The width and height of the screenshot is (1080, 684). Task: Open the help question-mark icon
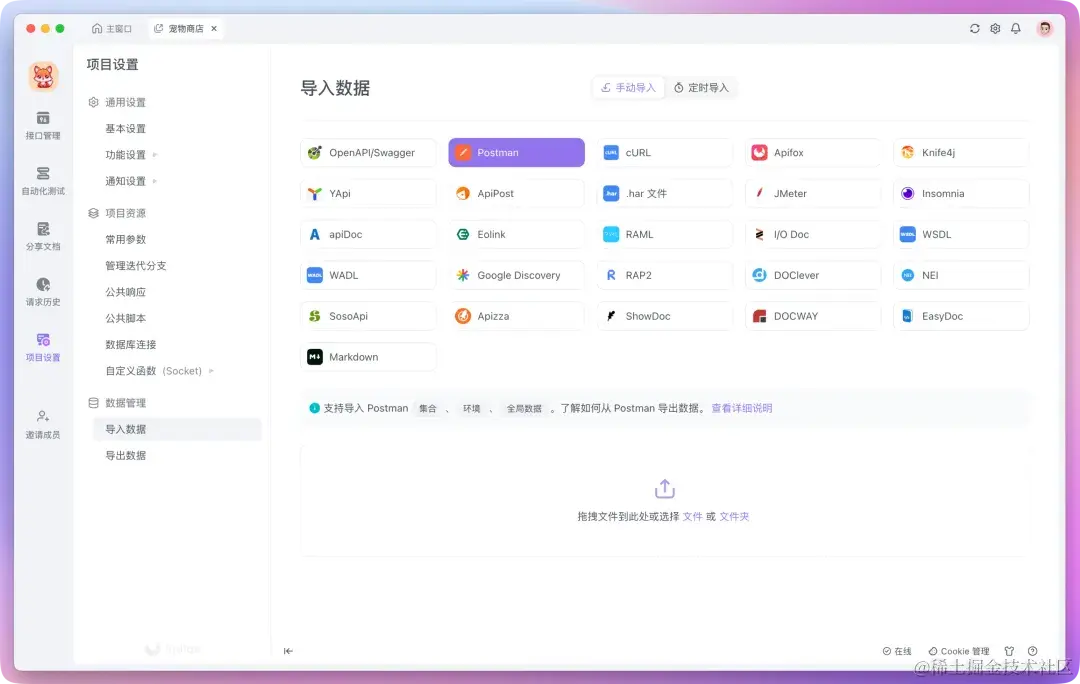[1032, 650]
